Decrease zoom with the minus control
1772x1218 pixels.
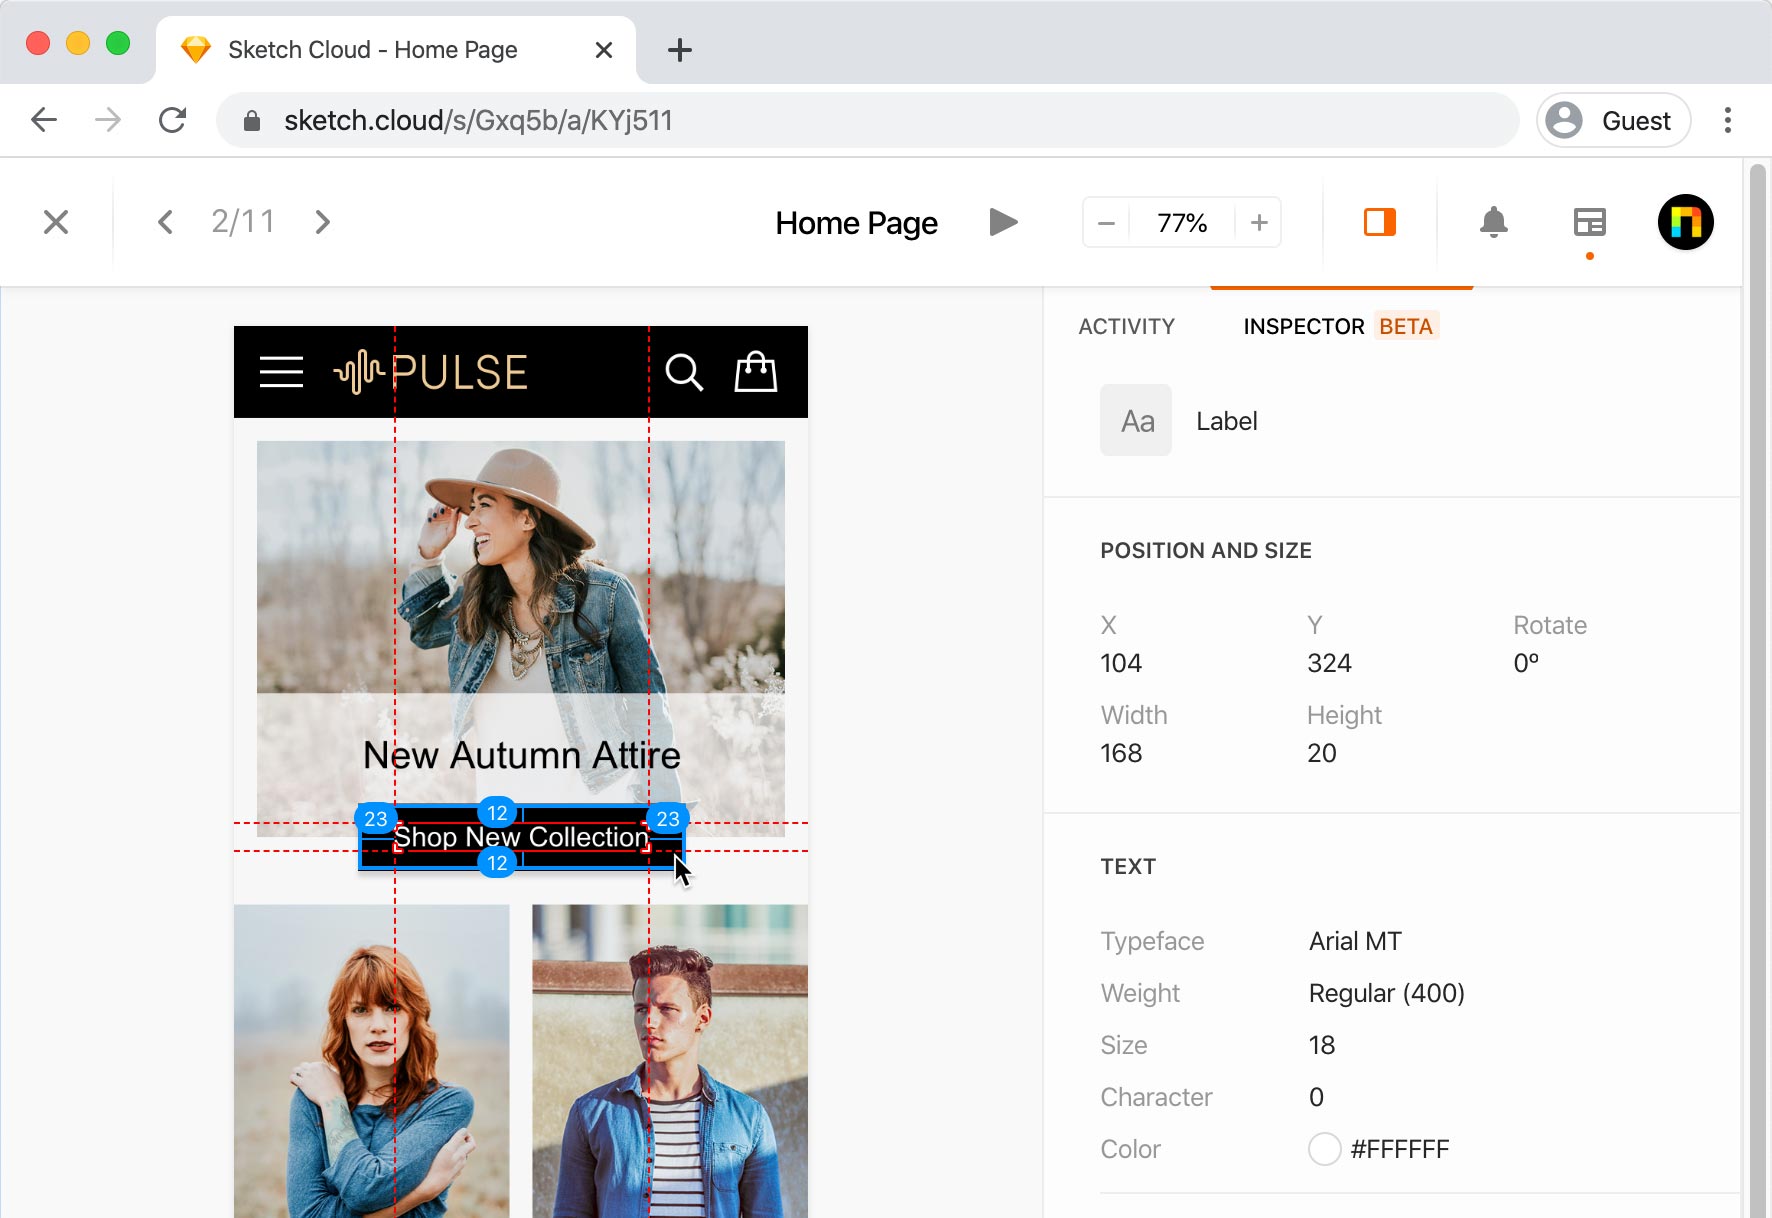1105,222
